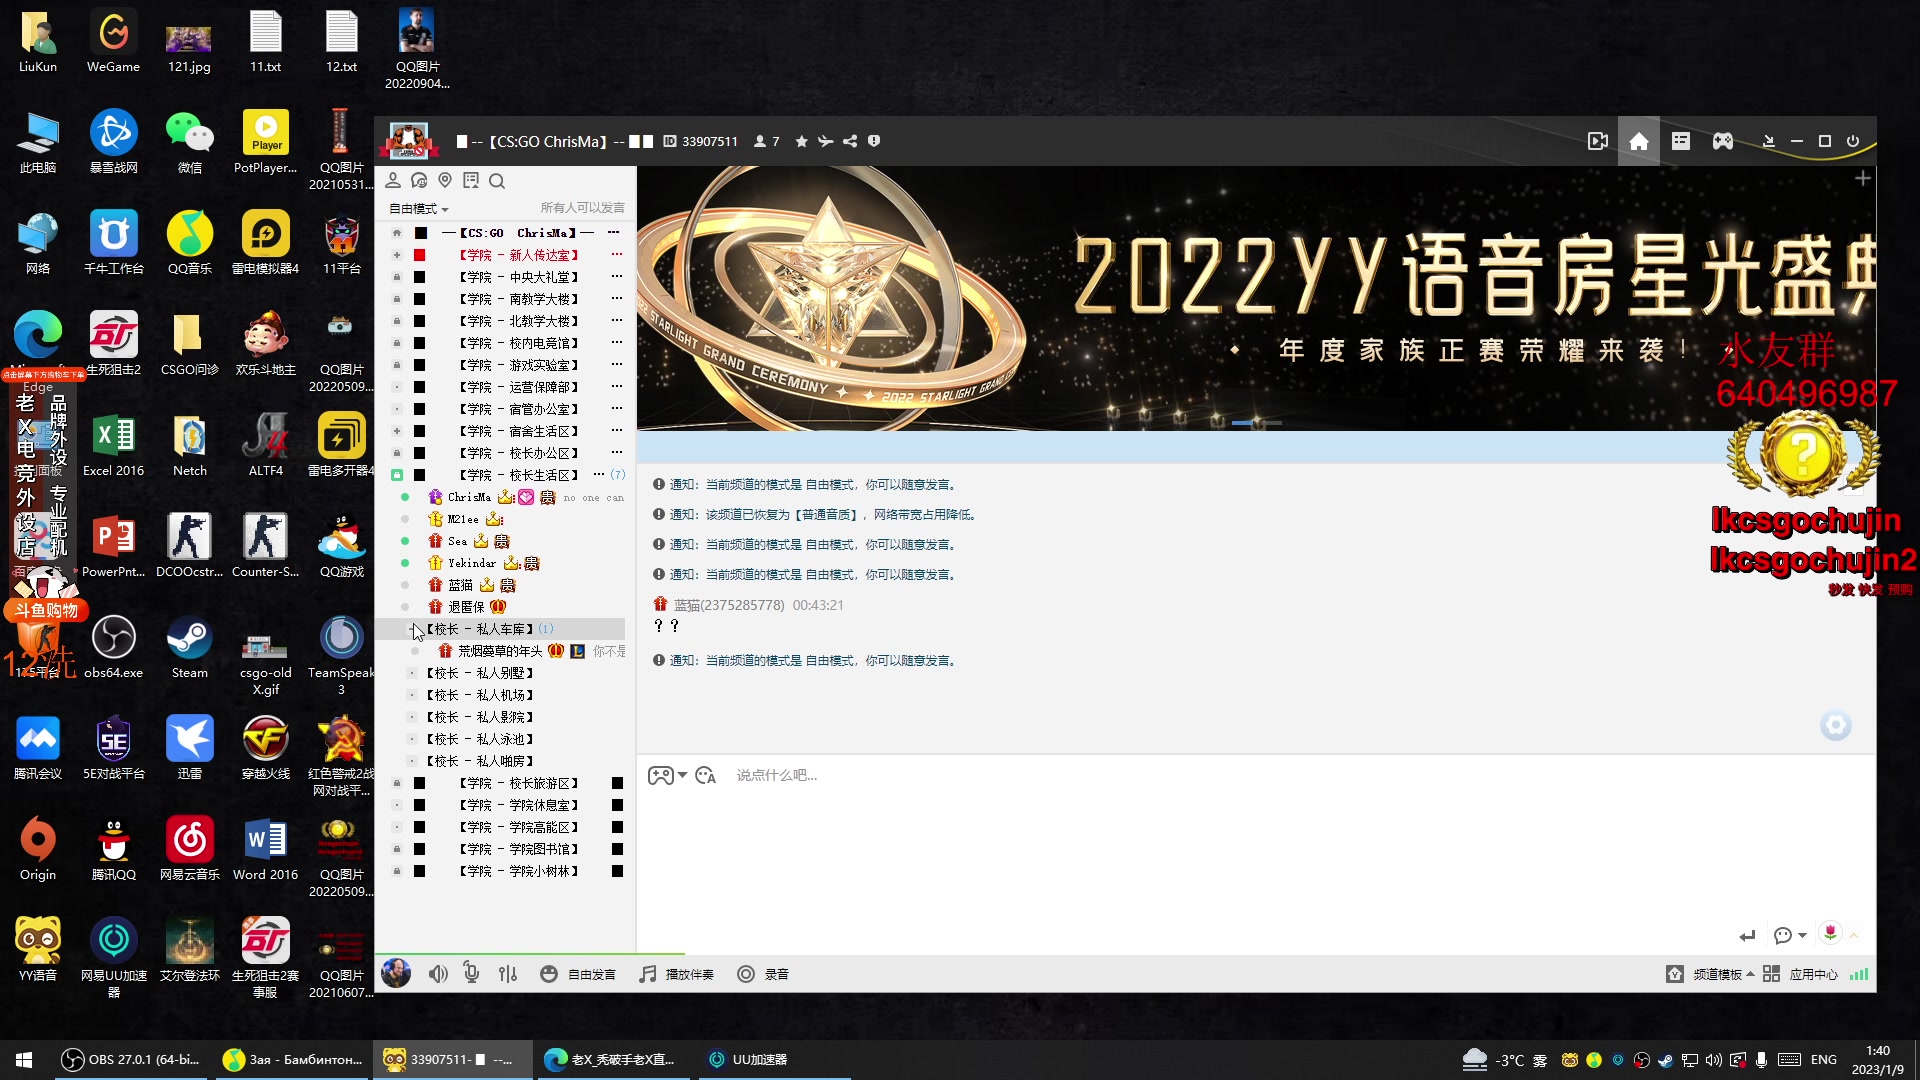The height and width of the screenshot is (1080, 1920).
Task: Click the channel avatar logo in YY header
Action: 408,141
